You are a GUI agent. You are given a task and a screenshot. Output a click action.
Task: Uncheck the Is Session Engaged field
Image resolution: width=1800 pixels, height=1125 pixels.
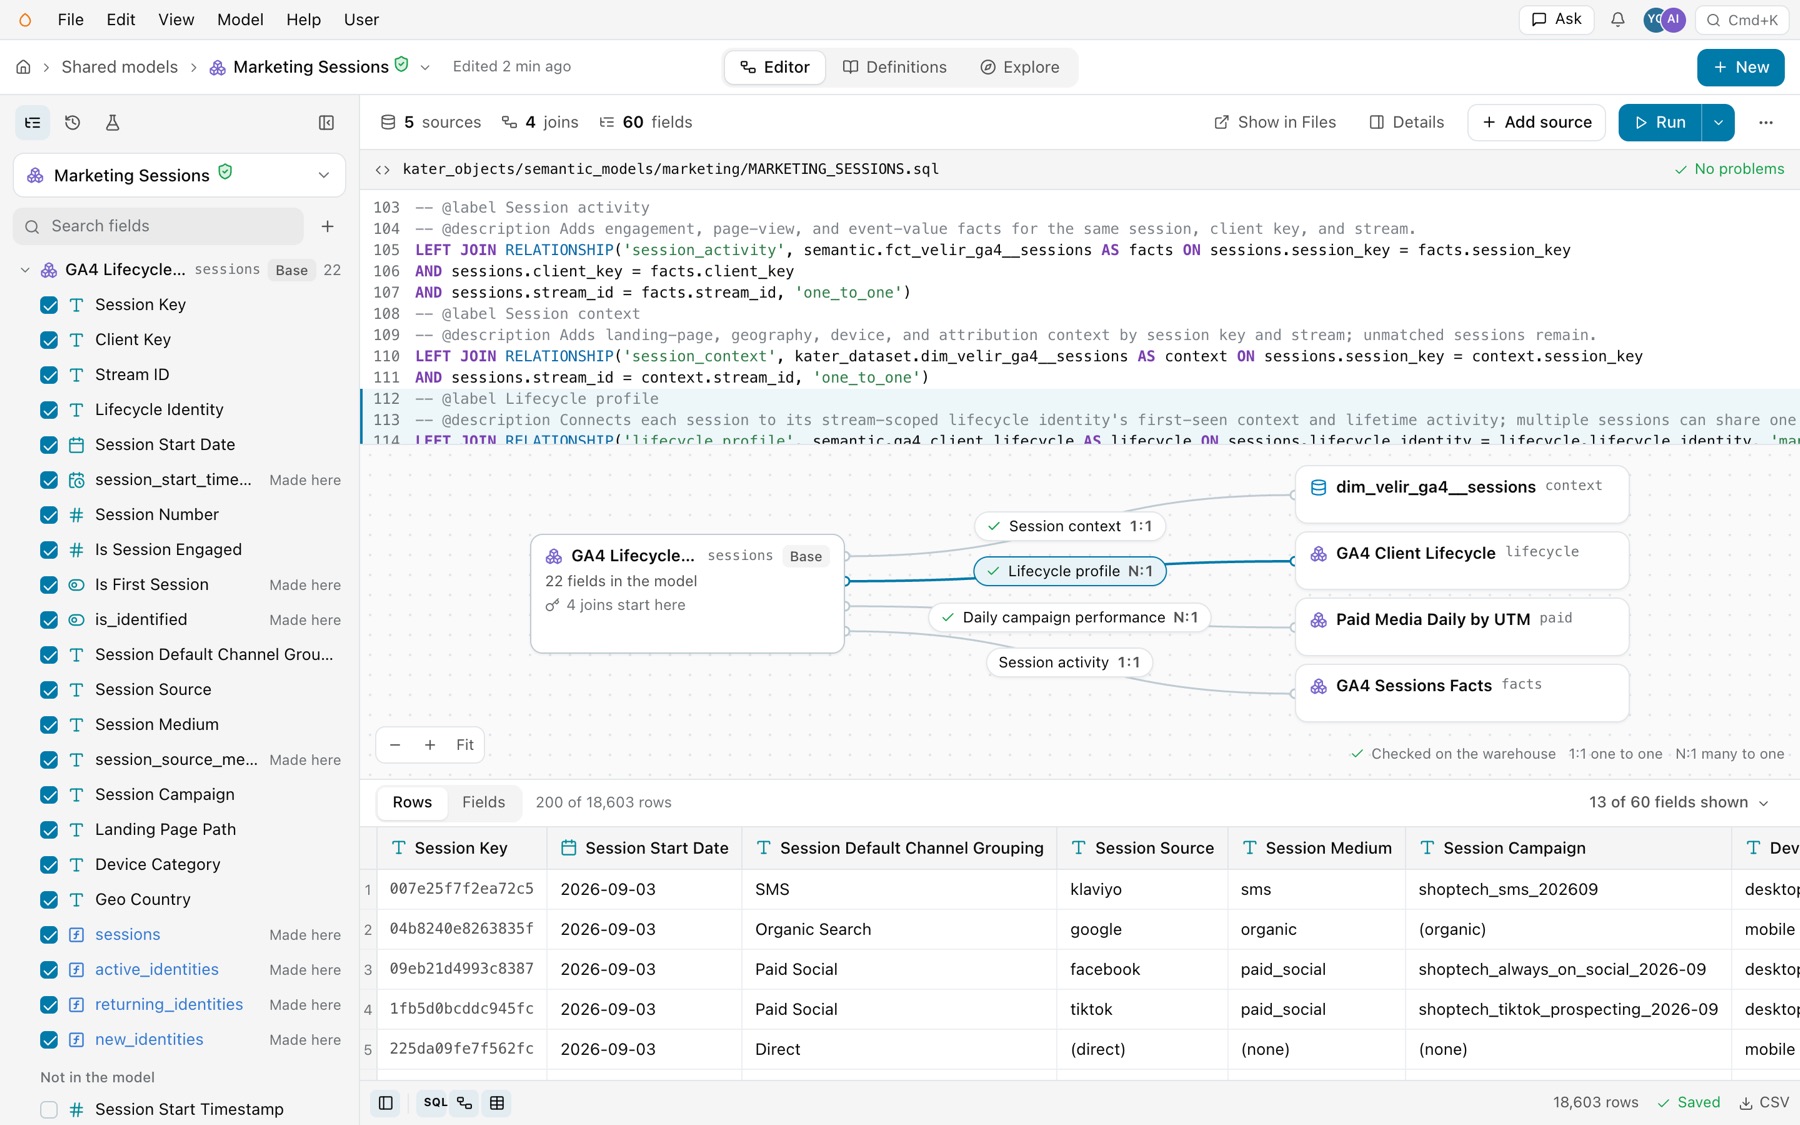click(49, 550)
